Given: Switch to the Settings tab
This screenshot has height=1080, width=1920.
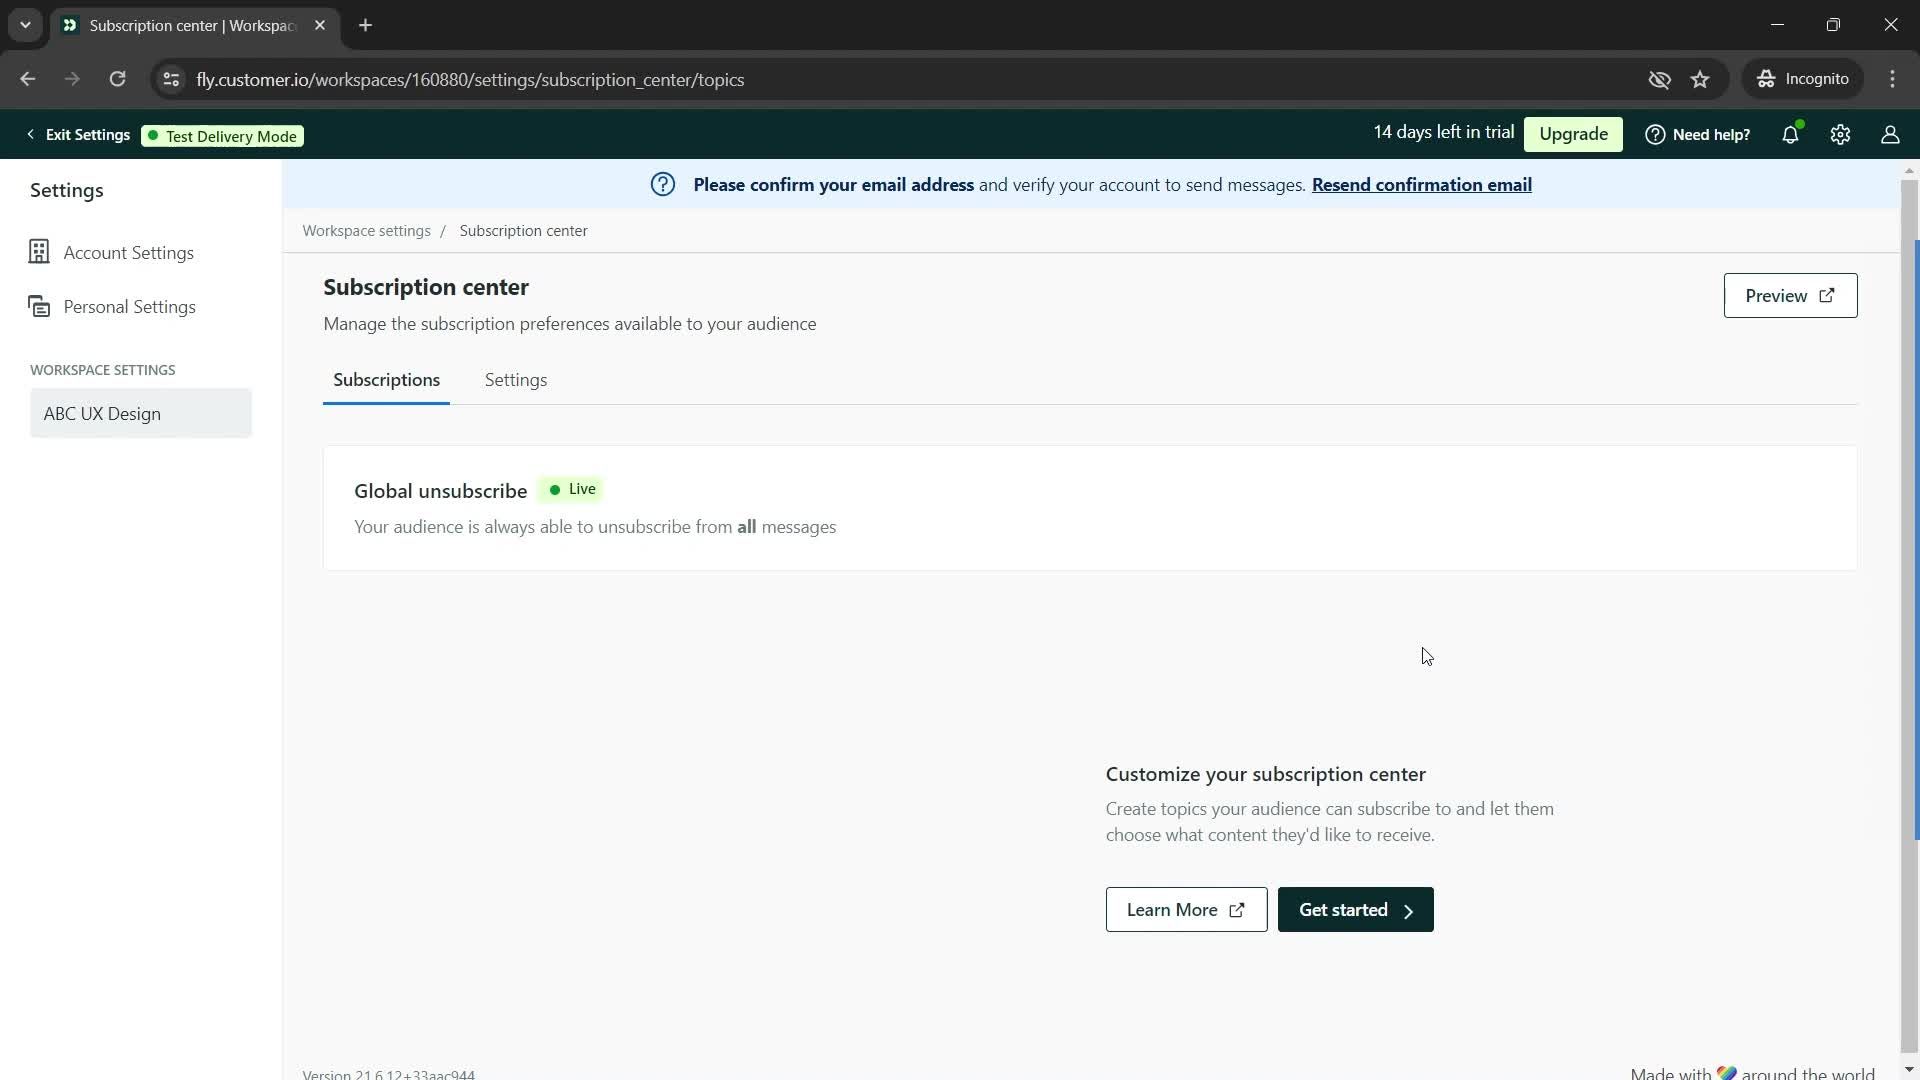Looking at the screenshot, I should pos(516,380).
